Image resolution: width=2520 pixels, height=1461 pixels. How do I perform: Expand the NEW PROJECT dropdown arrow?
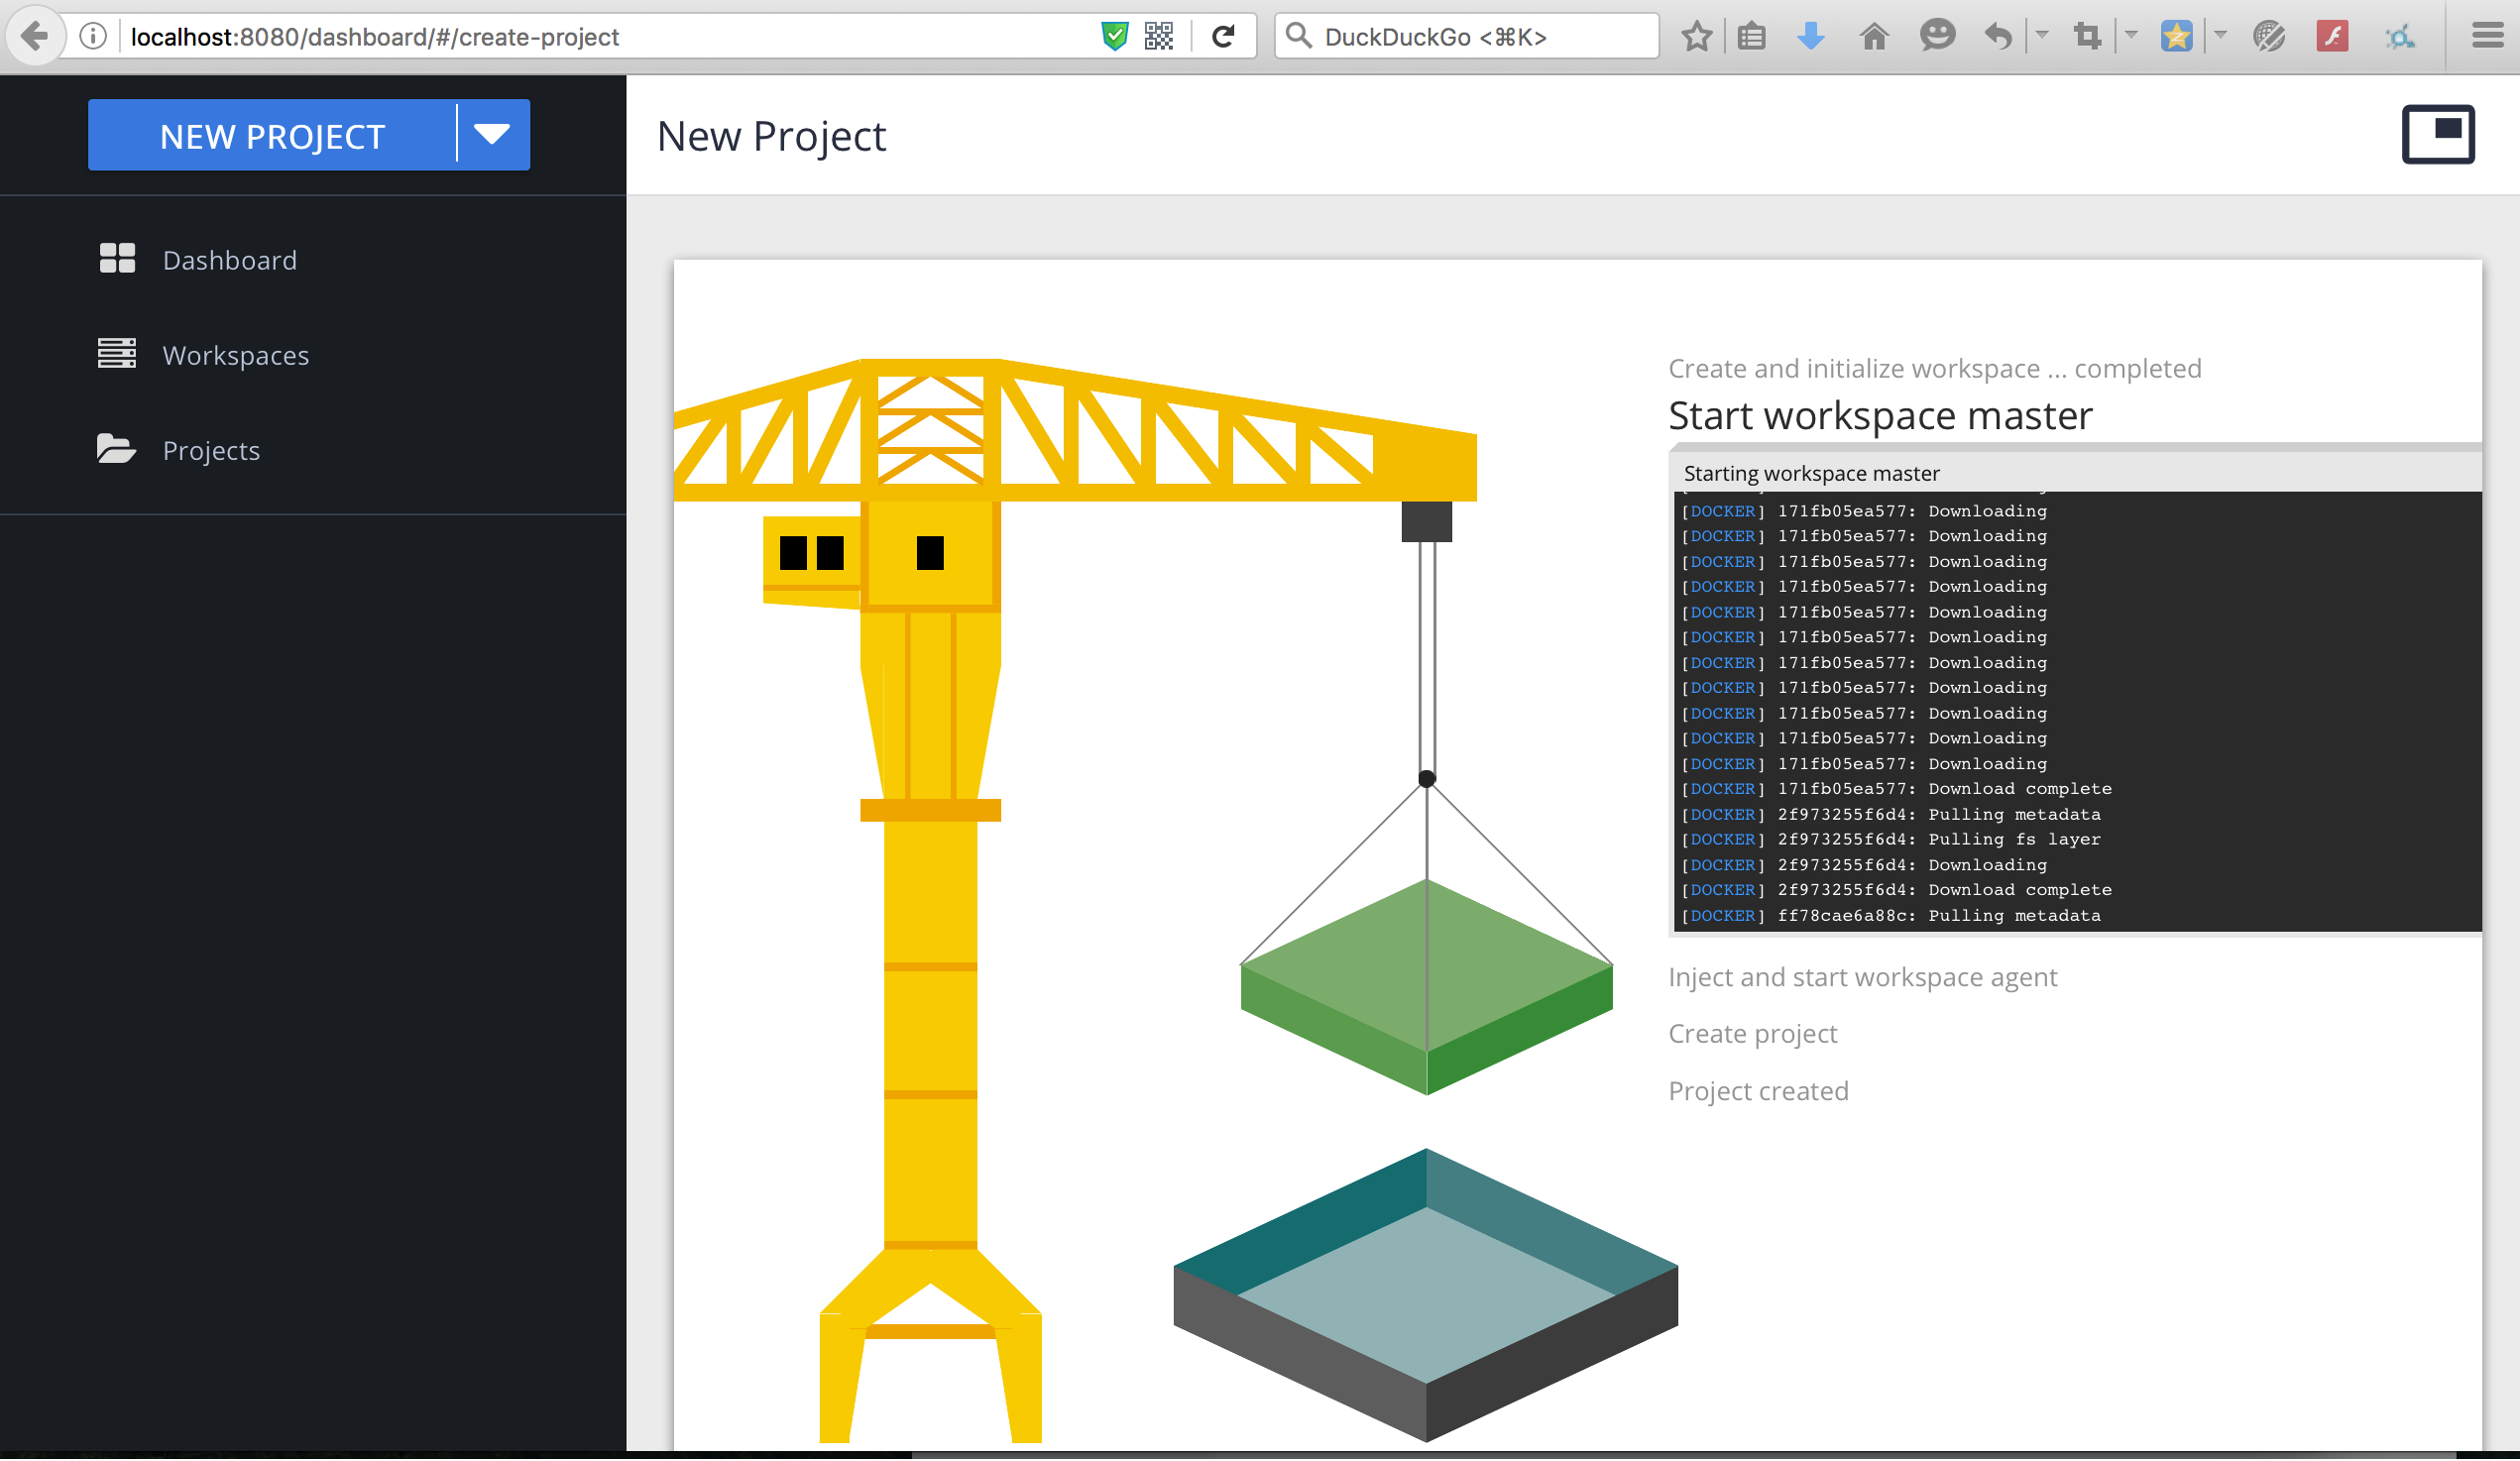coord(492,134)
